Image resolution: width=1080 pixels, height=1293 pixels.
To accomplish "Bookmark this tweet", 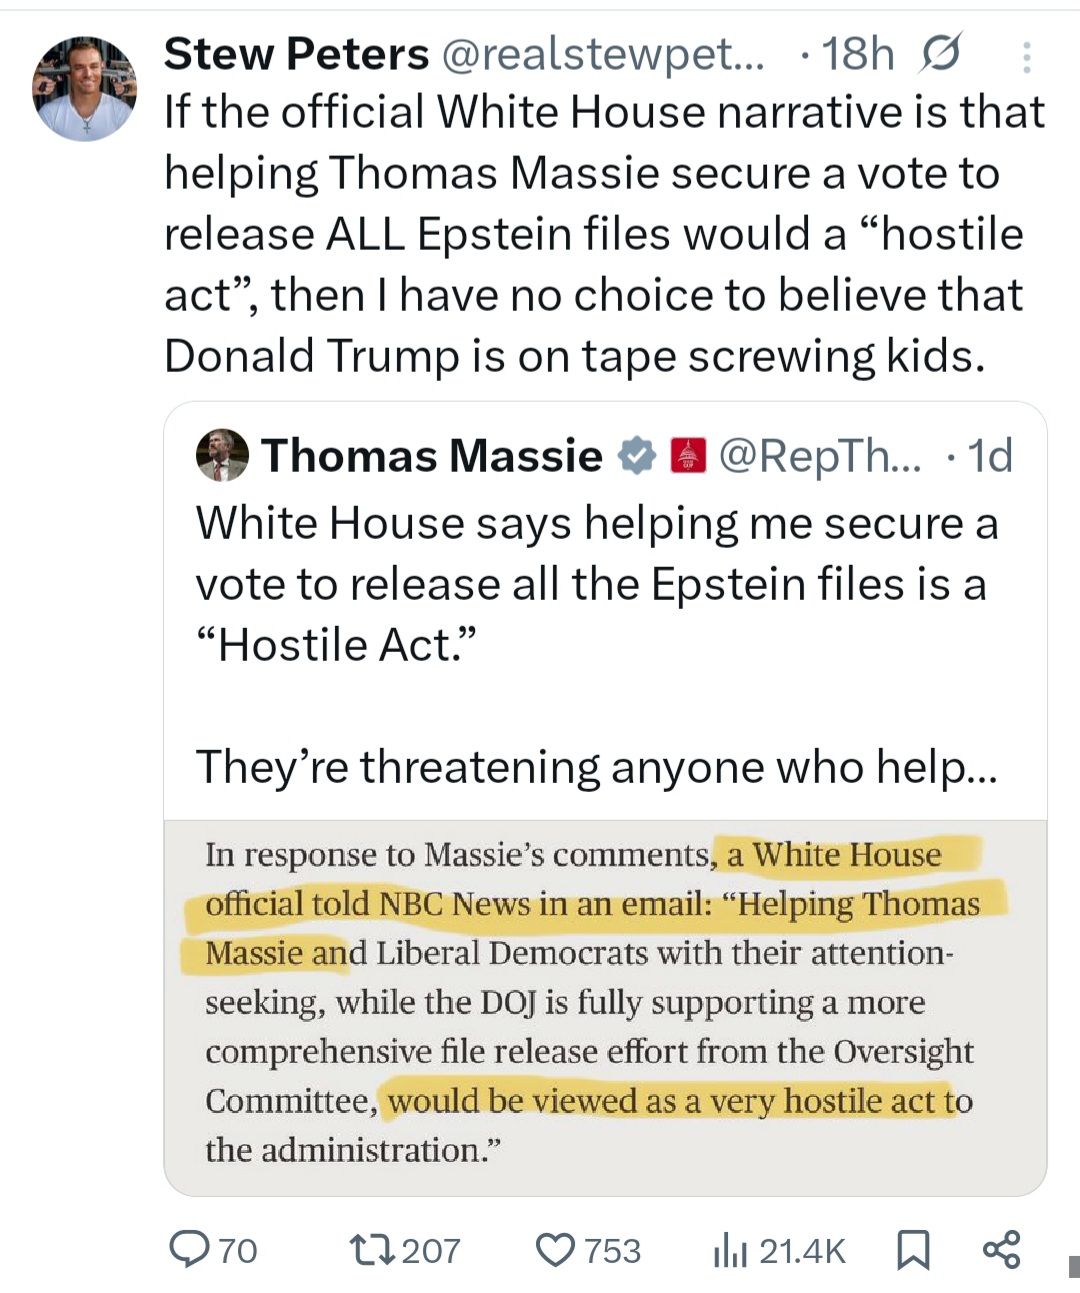I will click(913, 1249).
